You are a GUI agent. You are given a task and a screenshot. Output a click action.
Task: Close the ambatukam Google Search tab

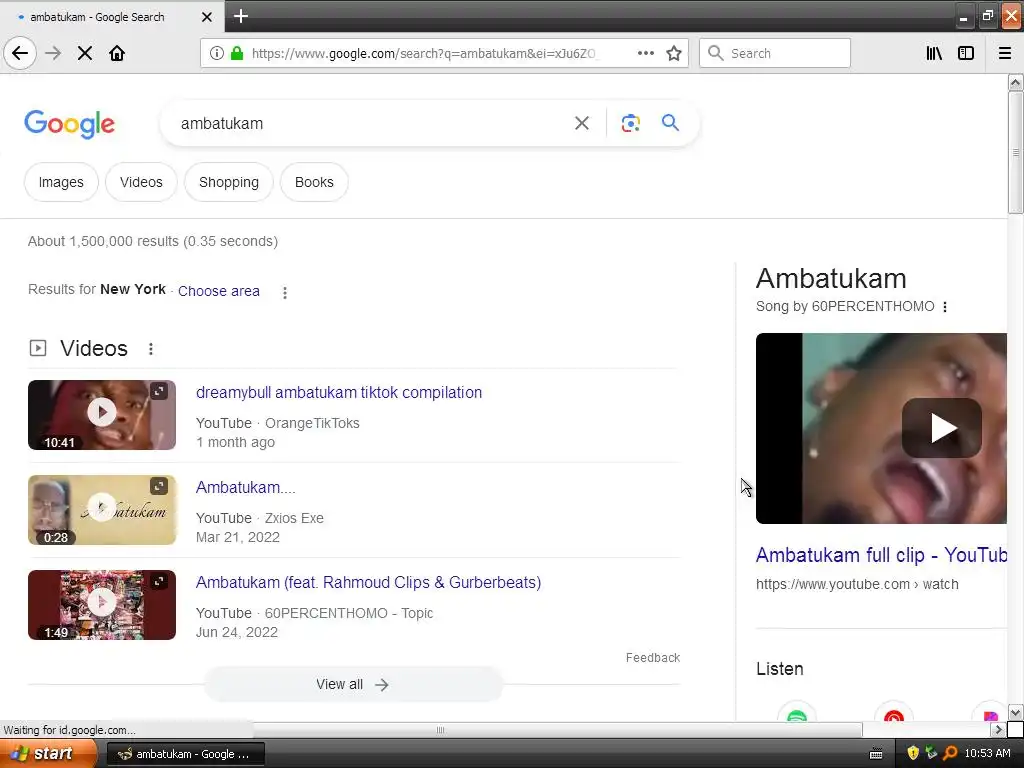coord(206,17)
